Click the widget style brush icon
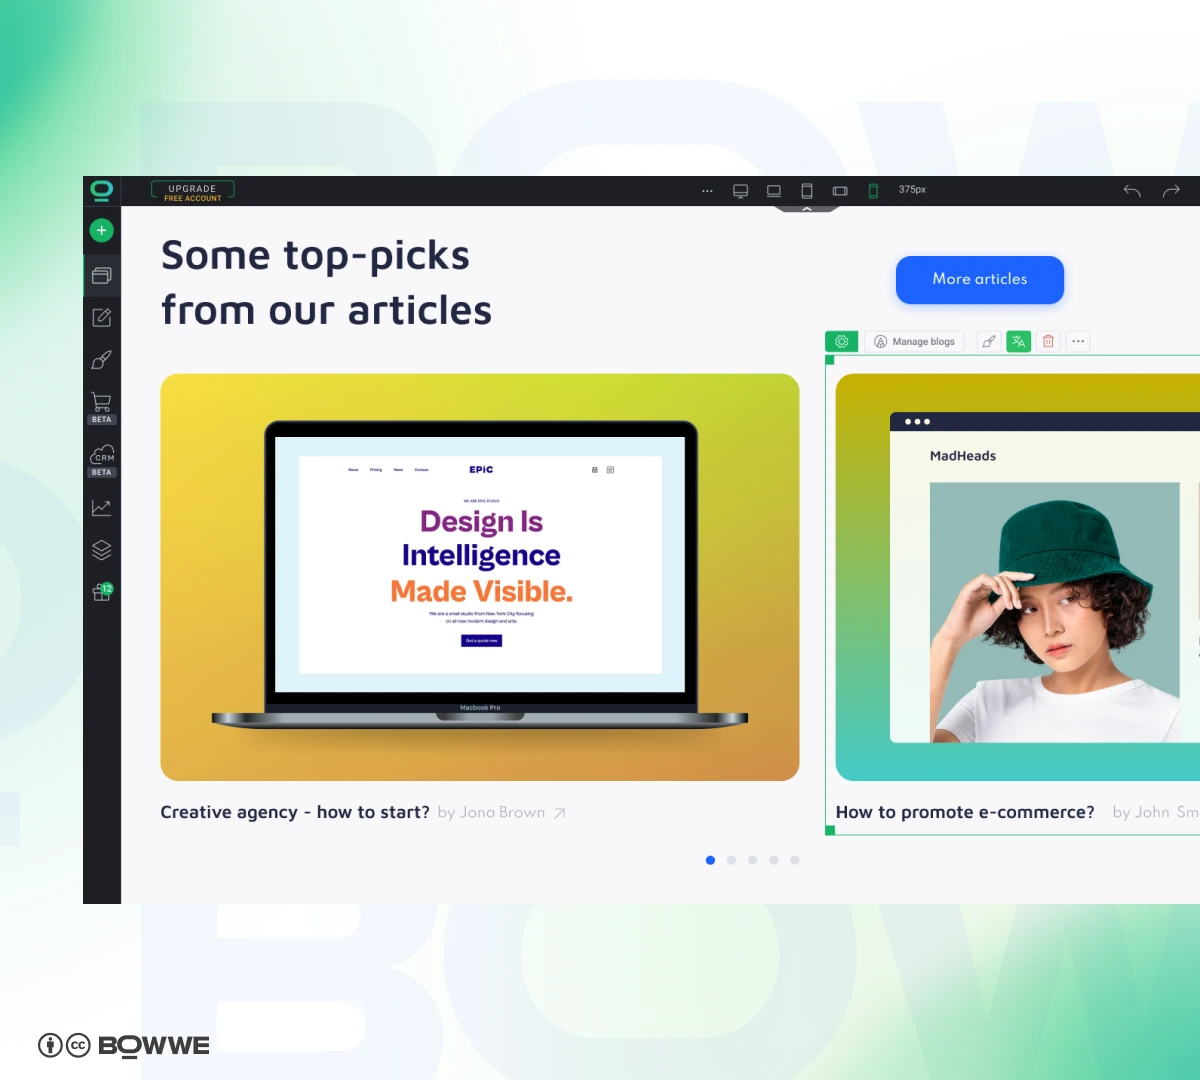 (988, 342)
